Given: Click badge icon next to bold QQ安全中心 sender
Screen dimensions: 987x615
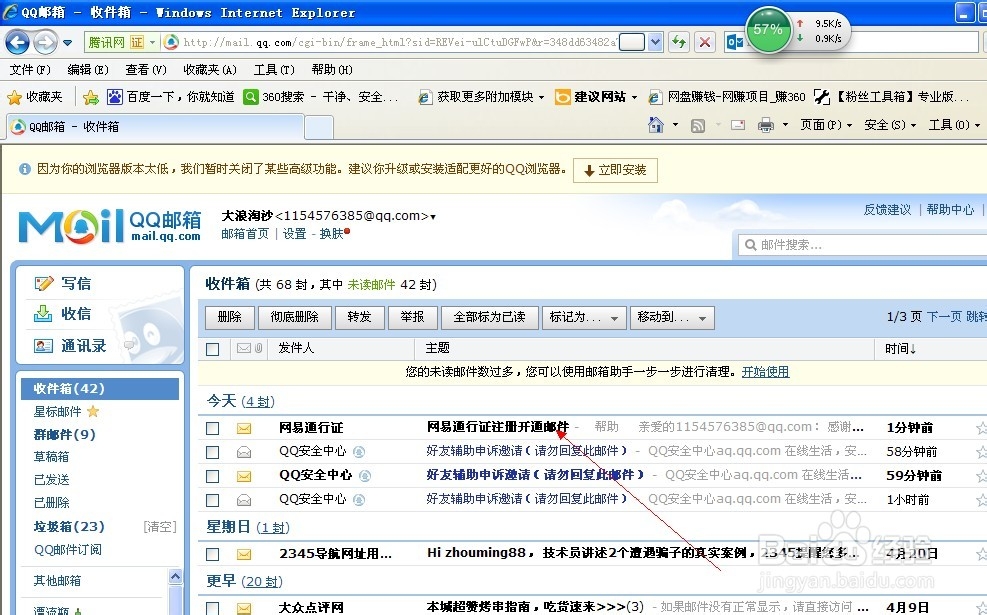Looking at the screenshot, I should (364, 476).
